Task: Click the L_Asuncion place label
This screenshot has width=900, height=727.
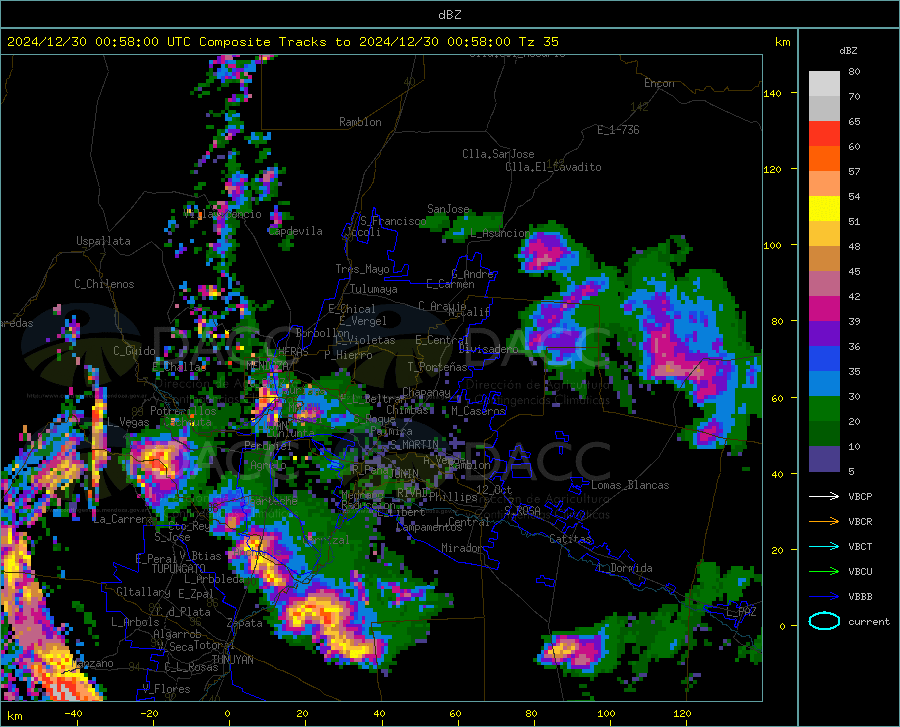Action: click(x=499, y=233)
